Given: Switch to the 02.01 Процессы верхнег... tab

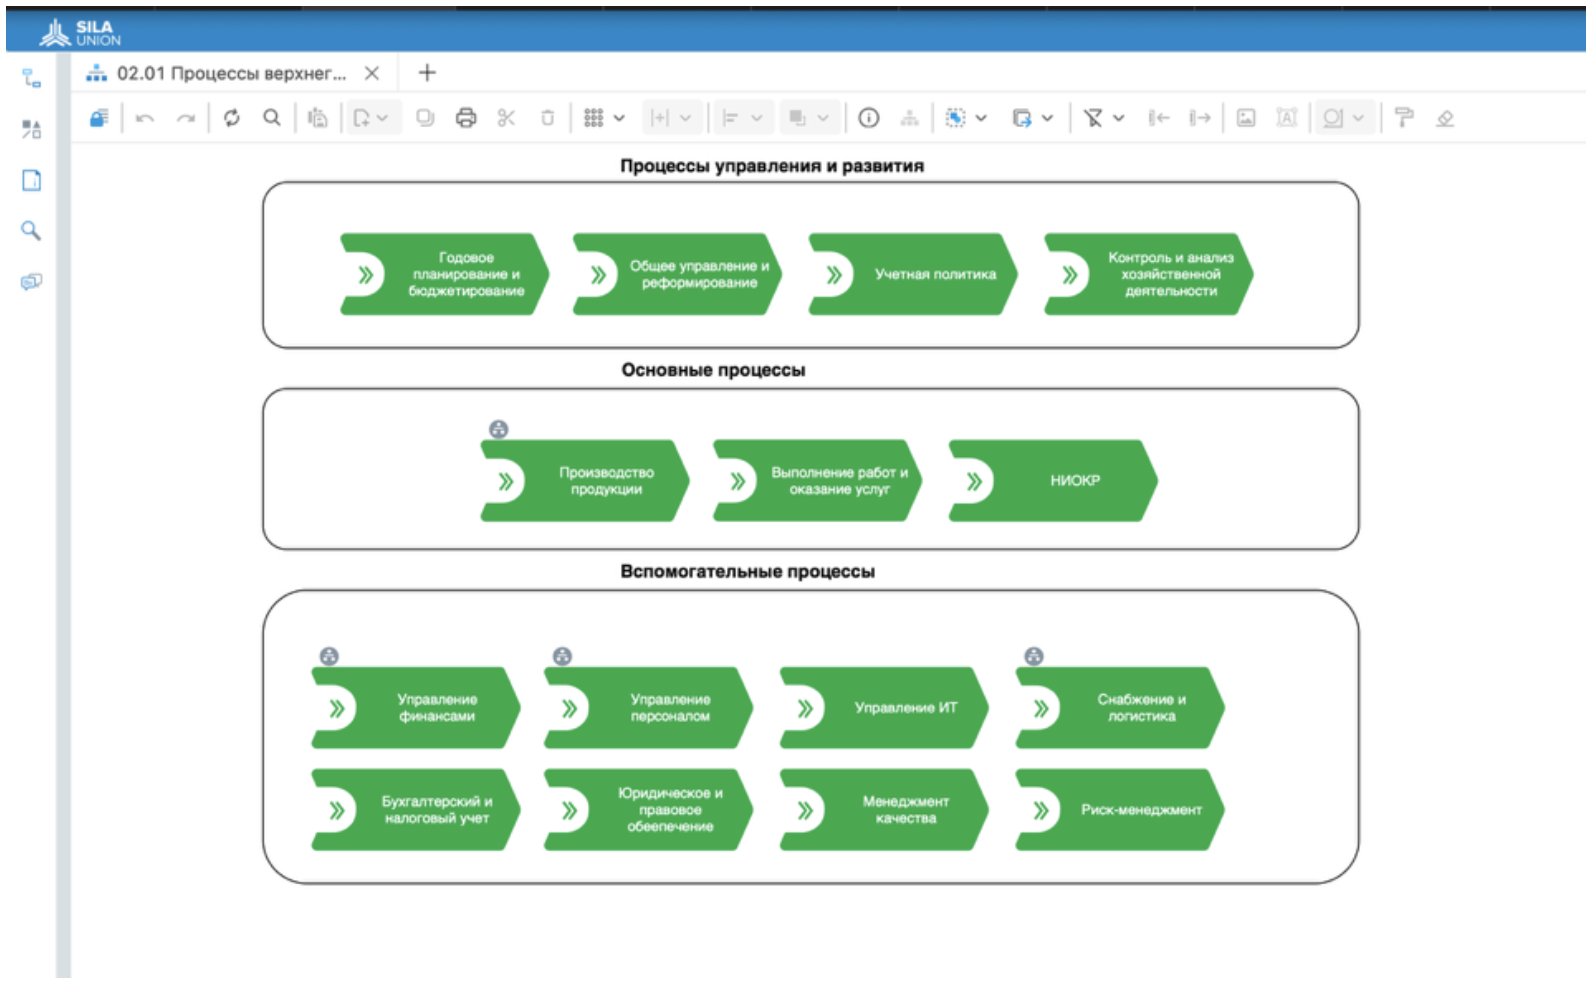Looking at the screenshot, I should pos(230,73).
